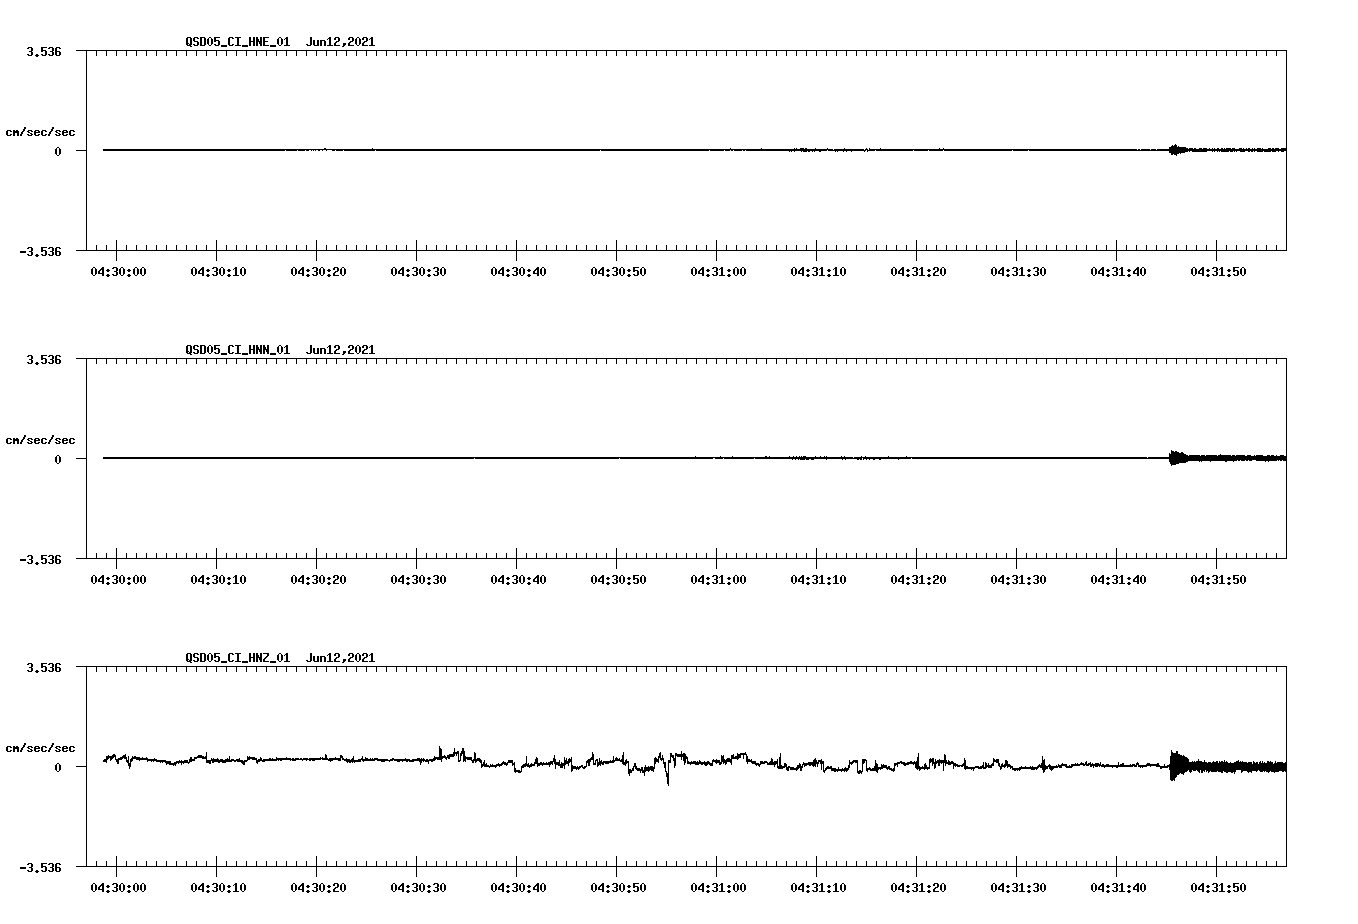Click the -3.536 lower limit on HNZ plot
1358x924 pixels.
pos(40,868)
